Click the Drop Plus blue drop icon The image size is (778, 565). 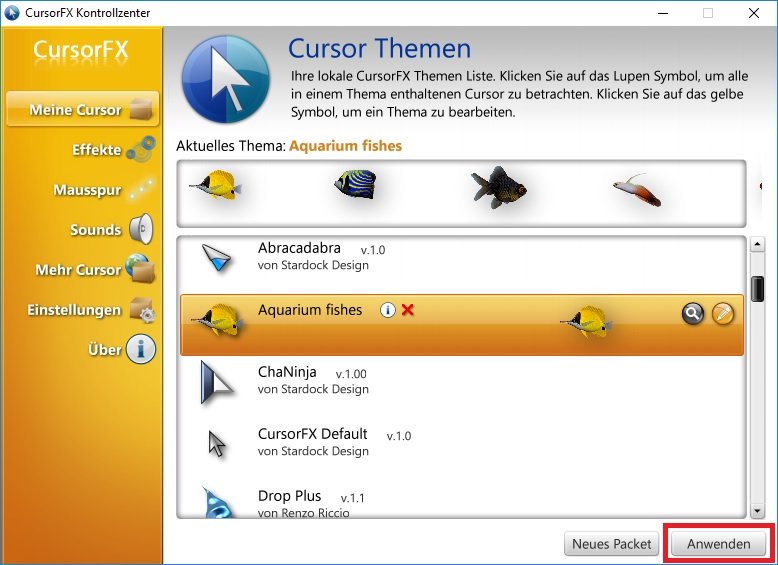point(217,502)
